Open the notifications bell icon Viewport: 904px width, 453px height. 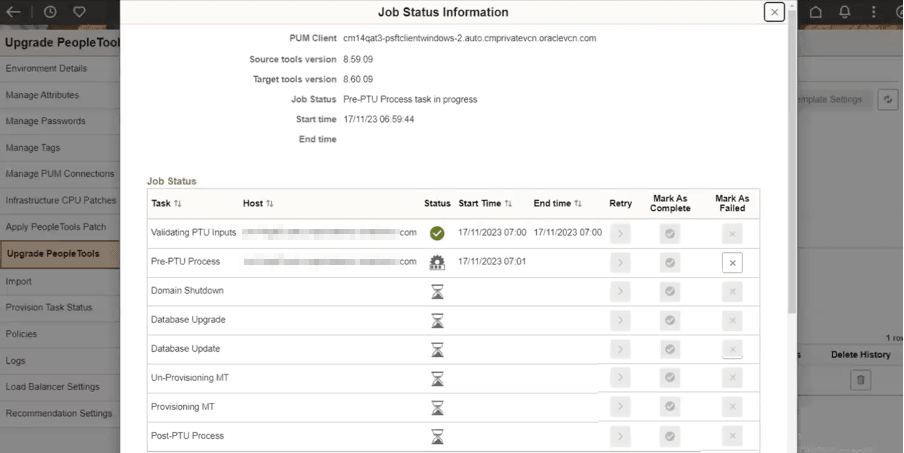tap(845, 12)
